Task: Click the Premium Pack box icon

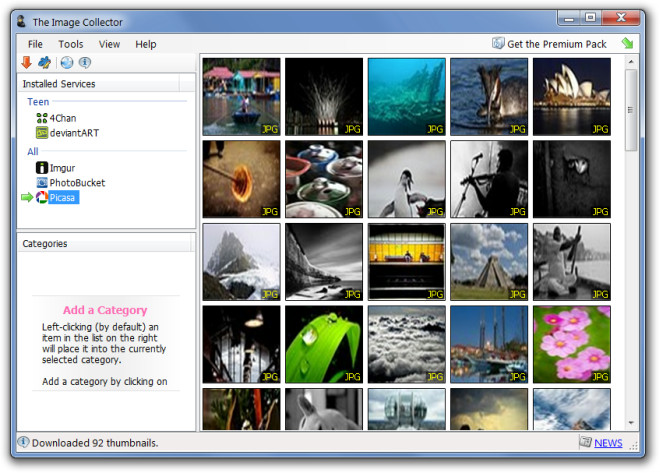Action: click(498, 43)
